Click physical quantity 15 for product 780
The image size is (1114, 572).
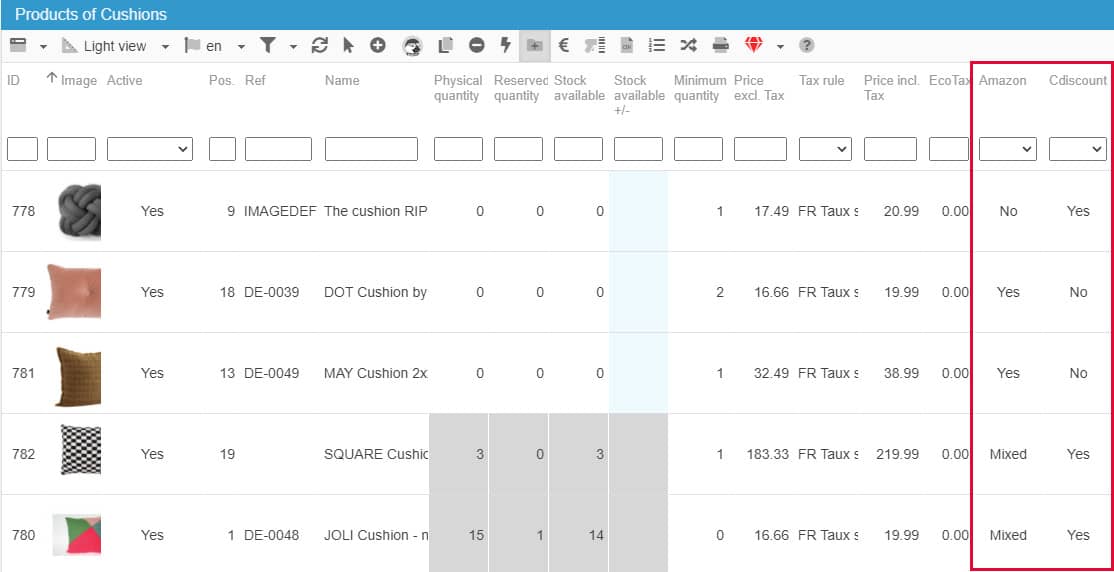[477, 535]
